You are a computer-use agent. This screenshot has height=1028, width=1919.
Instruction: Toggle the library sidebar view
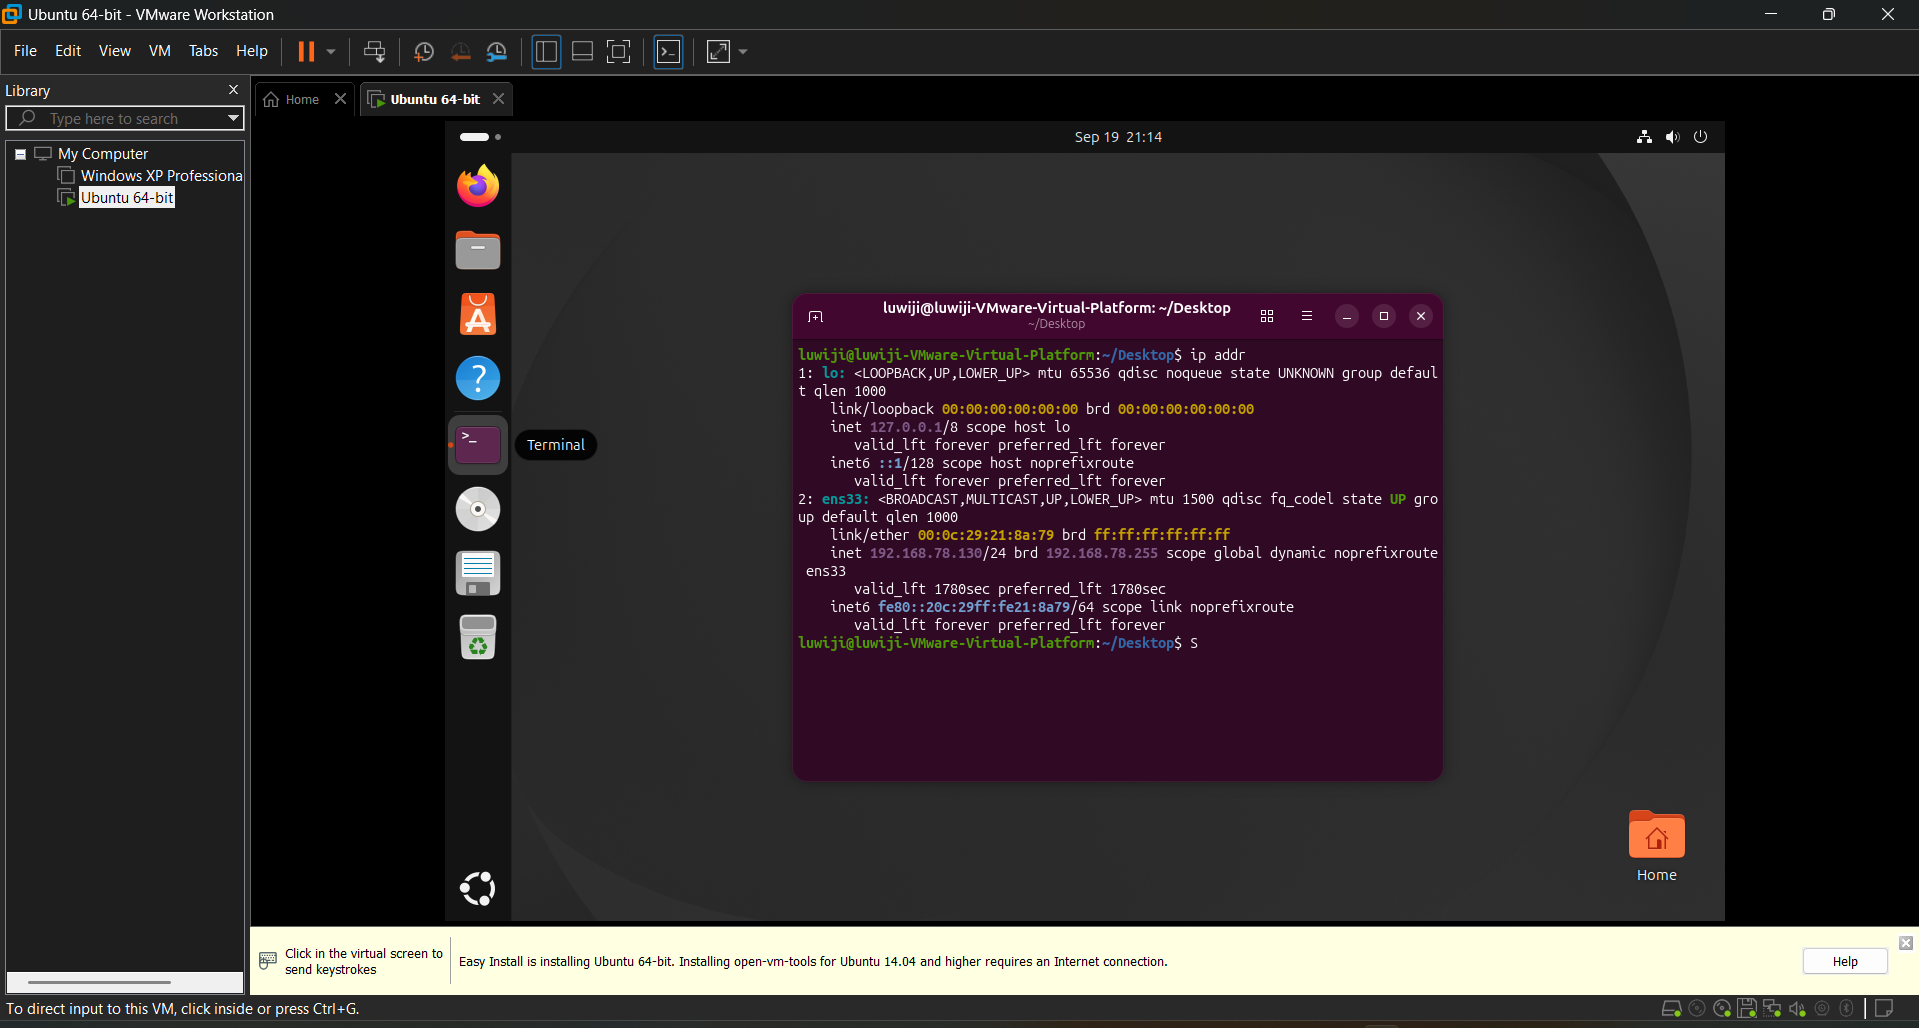pyautogui.click(x=546, y=51)
